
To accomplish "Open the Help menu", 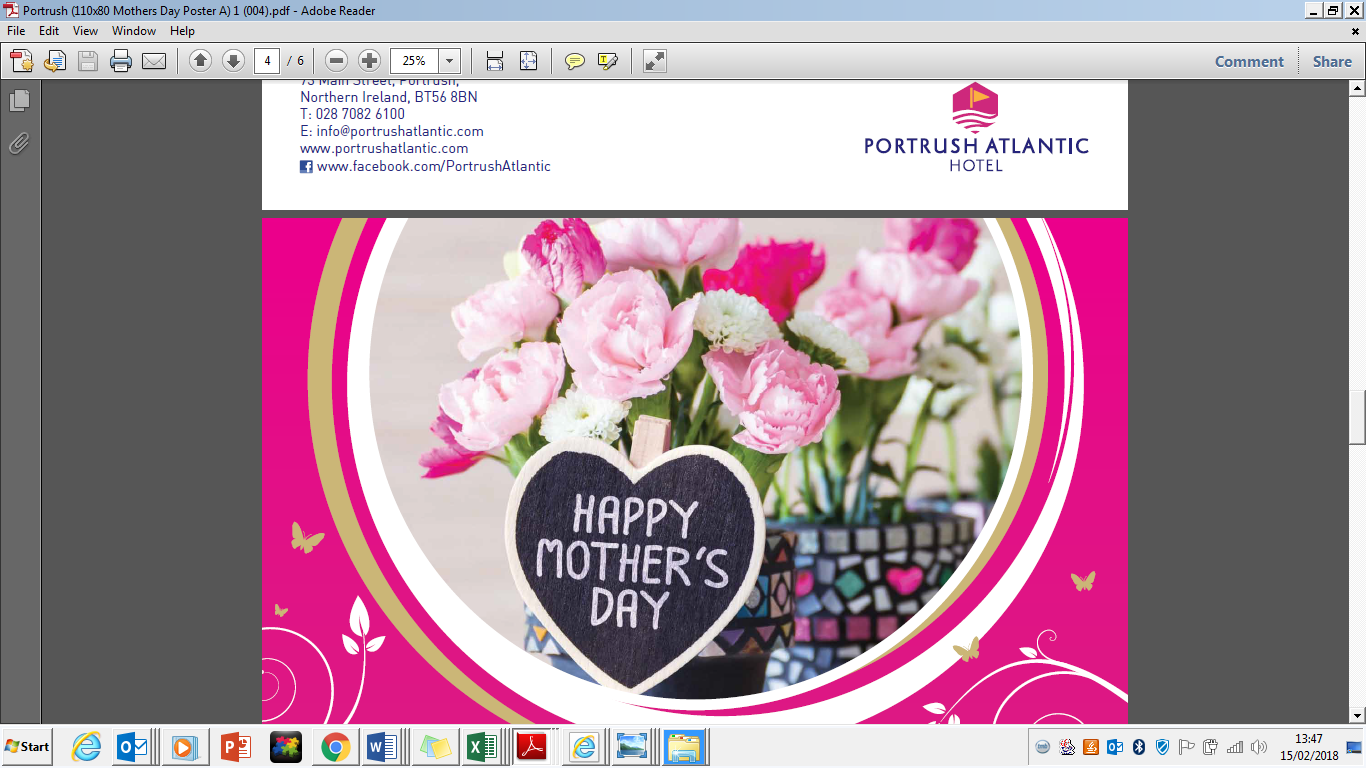I will pos(182,31).
